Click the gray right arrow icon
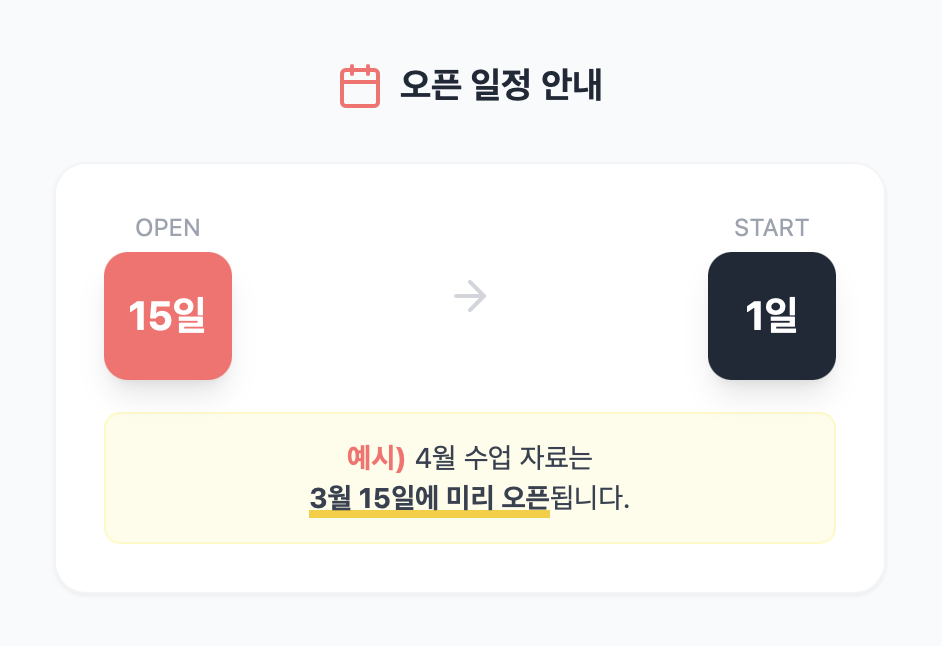 pos(470,296)
